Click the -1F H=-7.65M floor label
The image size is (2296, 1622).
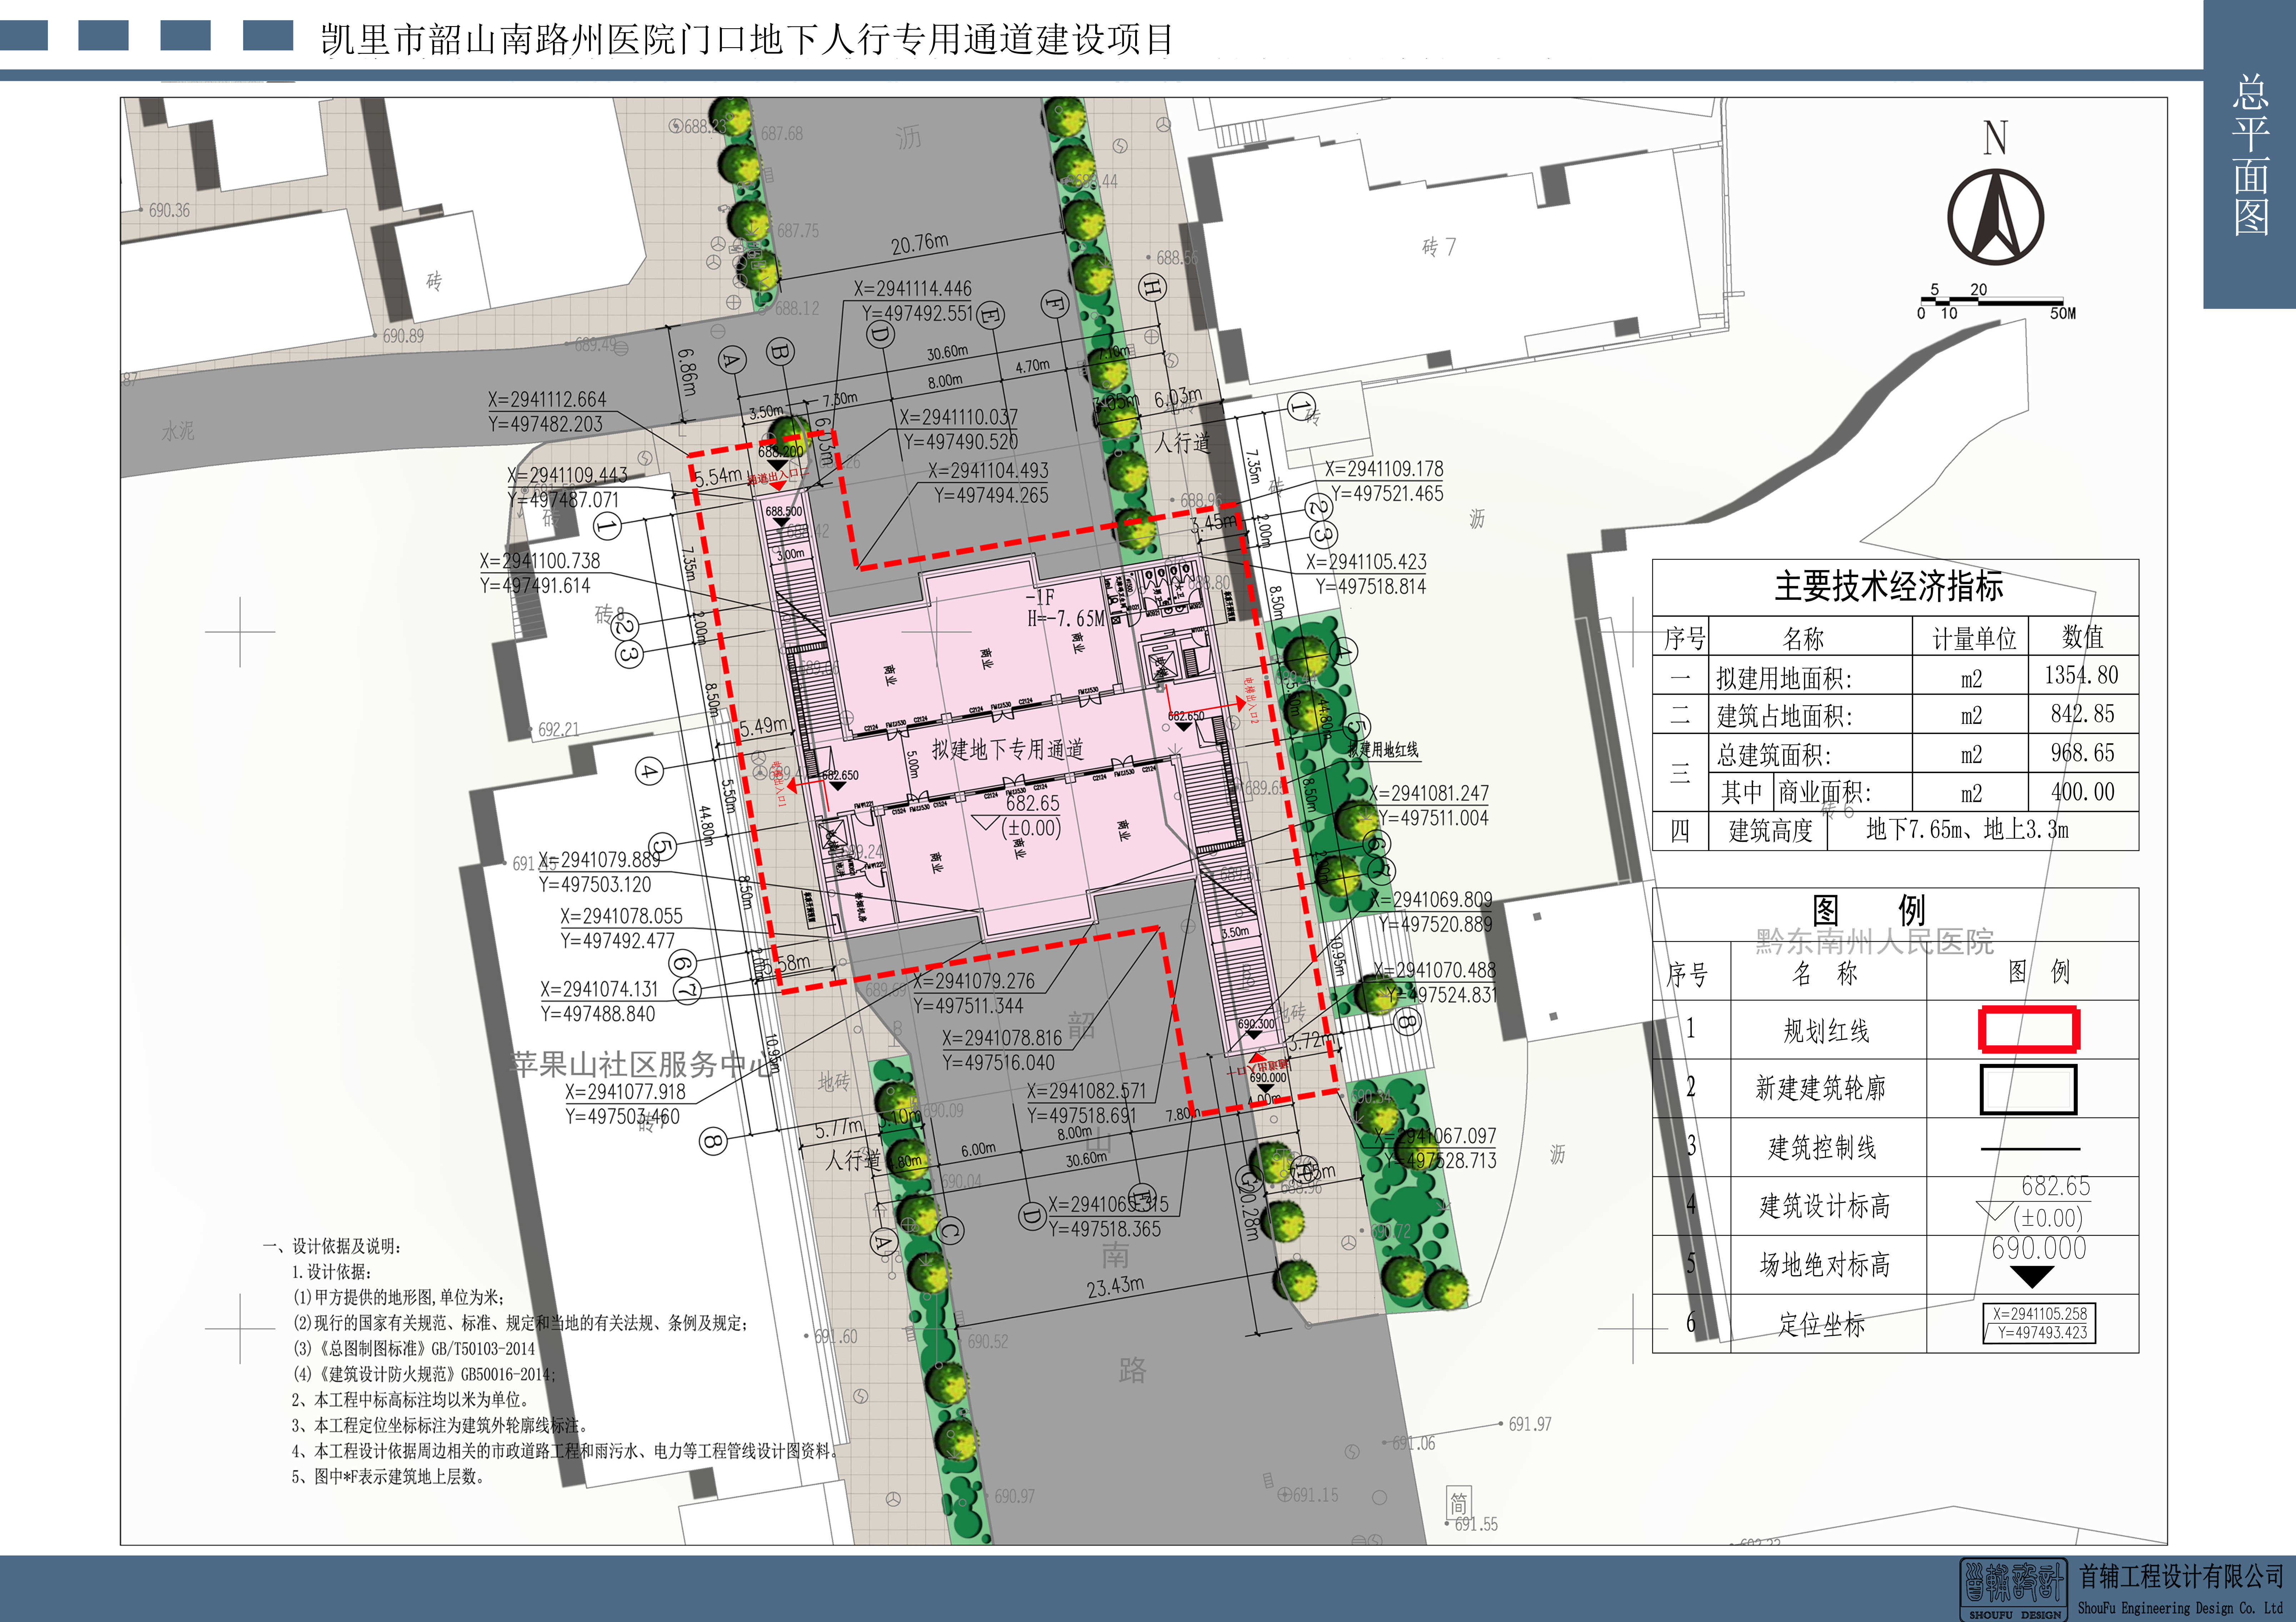coord(1066,608)
